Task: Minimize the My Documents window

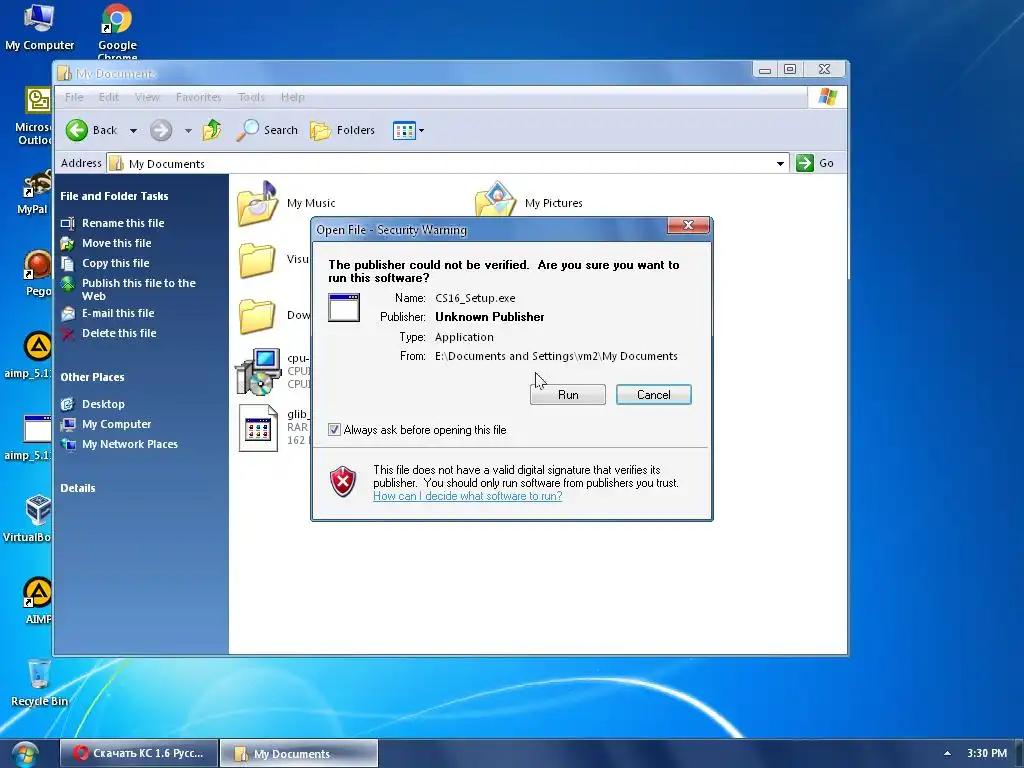Action: pos(765,69)
